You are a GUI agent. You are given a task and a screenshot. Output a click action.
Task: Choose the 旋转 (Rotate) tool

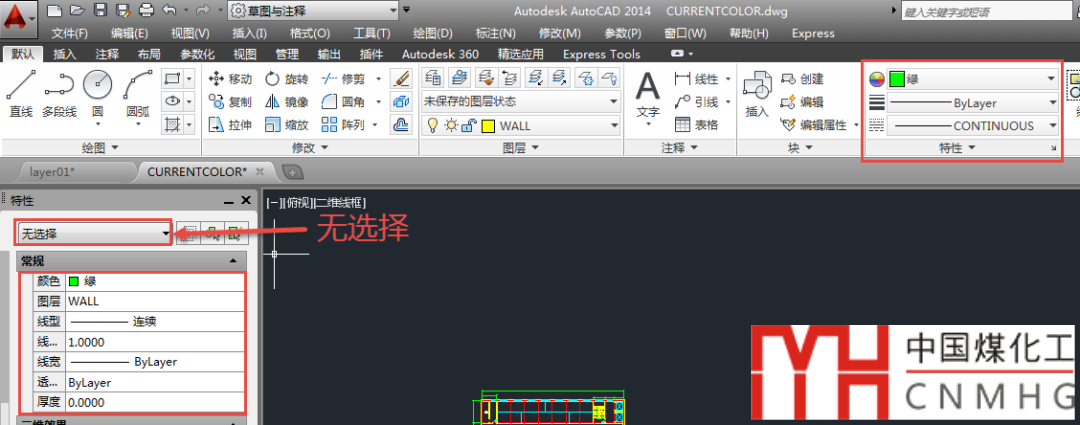click(273, 78)
